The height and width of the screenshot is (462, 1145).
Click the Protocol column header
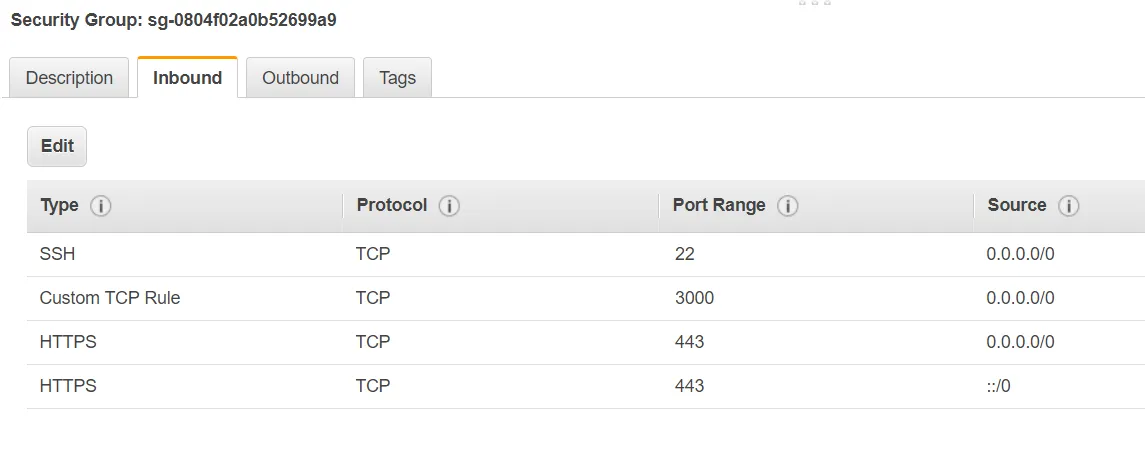click(392, 205)
